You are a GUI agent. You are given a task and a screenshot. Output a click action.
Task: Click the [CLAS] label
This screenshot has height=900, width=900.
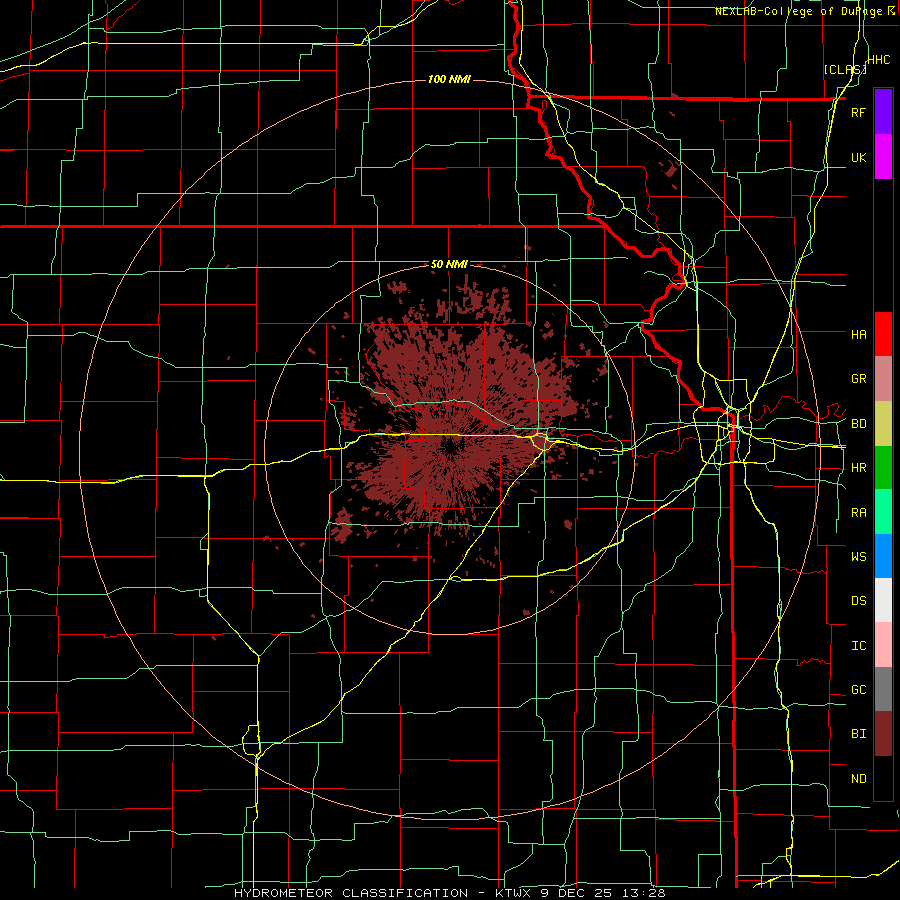pyautogui.click(x=845, y=69)
